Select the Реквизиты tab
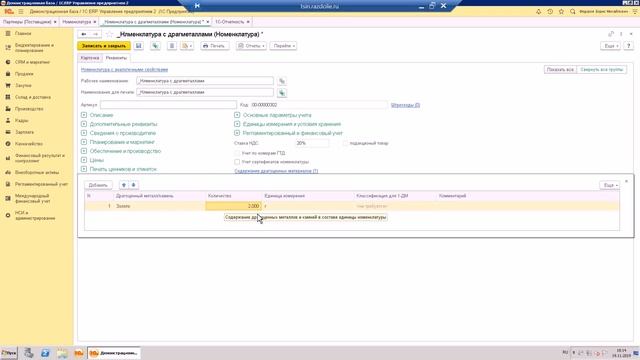 116,58
